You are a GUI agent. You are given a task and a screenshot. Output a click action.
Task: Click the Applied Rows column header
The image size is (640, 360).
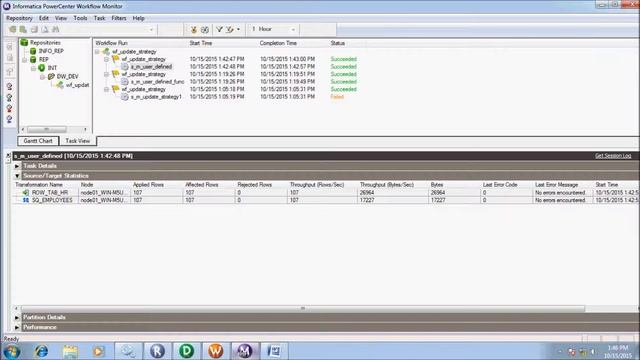[x=148, y=185]
